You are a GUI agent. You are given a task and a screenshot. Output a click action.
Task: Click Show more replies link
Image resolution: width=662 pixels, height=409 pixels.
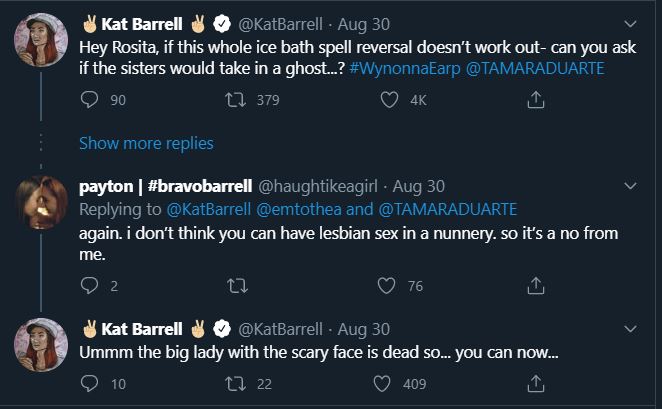coord(146,143)
